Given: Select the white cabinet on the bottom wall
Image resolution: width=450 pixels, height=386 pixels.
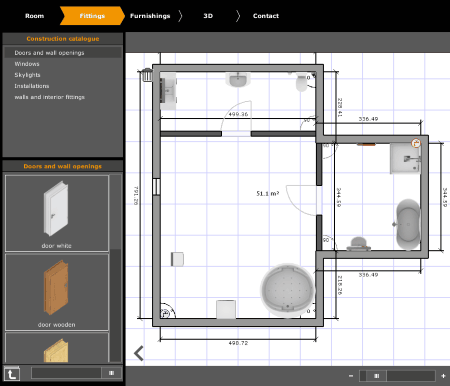Looking at the screenshot, I should coord(226,309).
